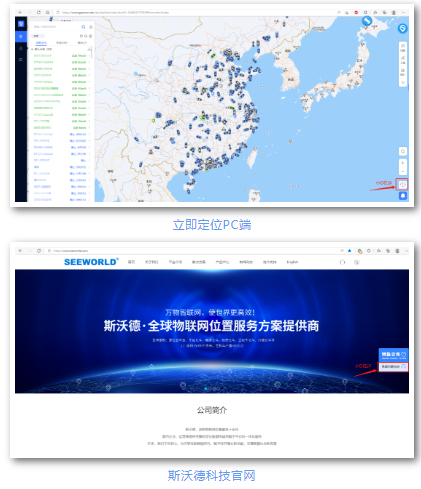Open the blue notification bell on map
Image resolution: width=421 pixels, height=489 pixels.
(x=403, y=196)
